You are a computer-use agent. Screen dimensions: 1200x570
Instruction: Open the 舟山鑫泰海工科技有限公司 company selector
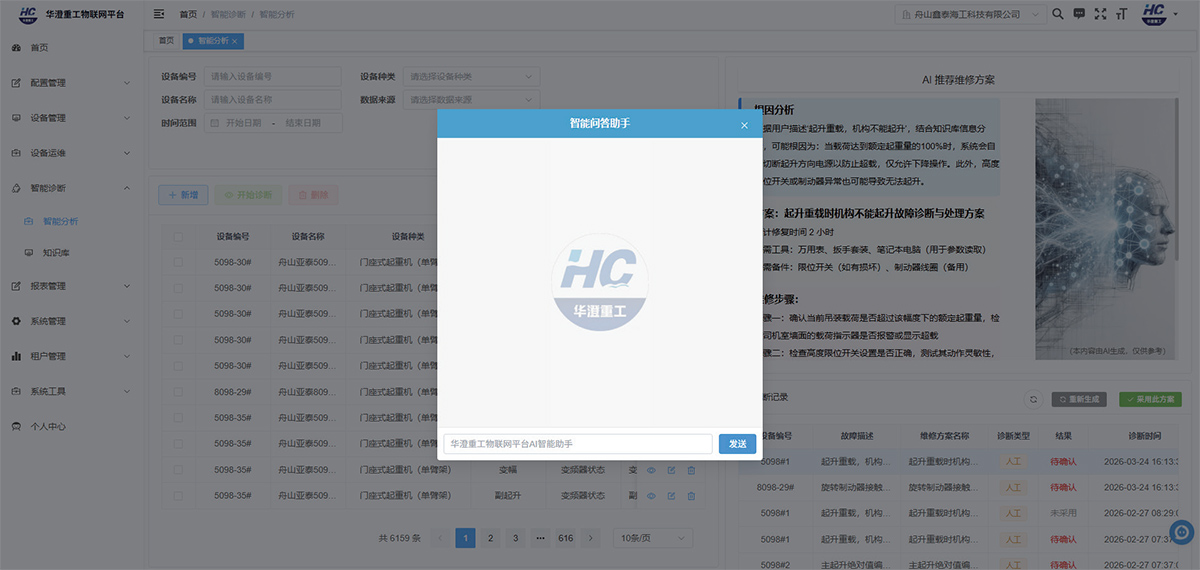[x=969, y=14]
